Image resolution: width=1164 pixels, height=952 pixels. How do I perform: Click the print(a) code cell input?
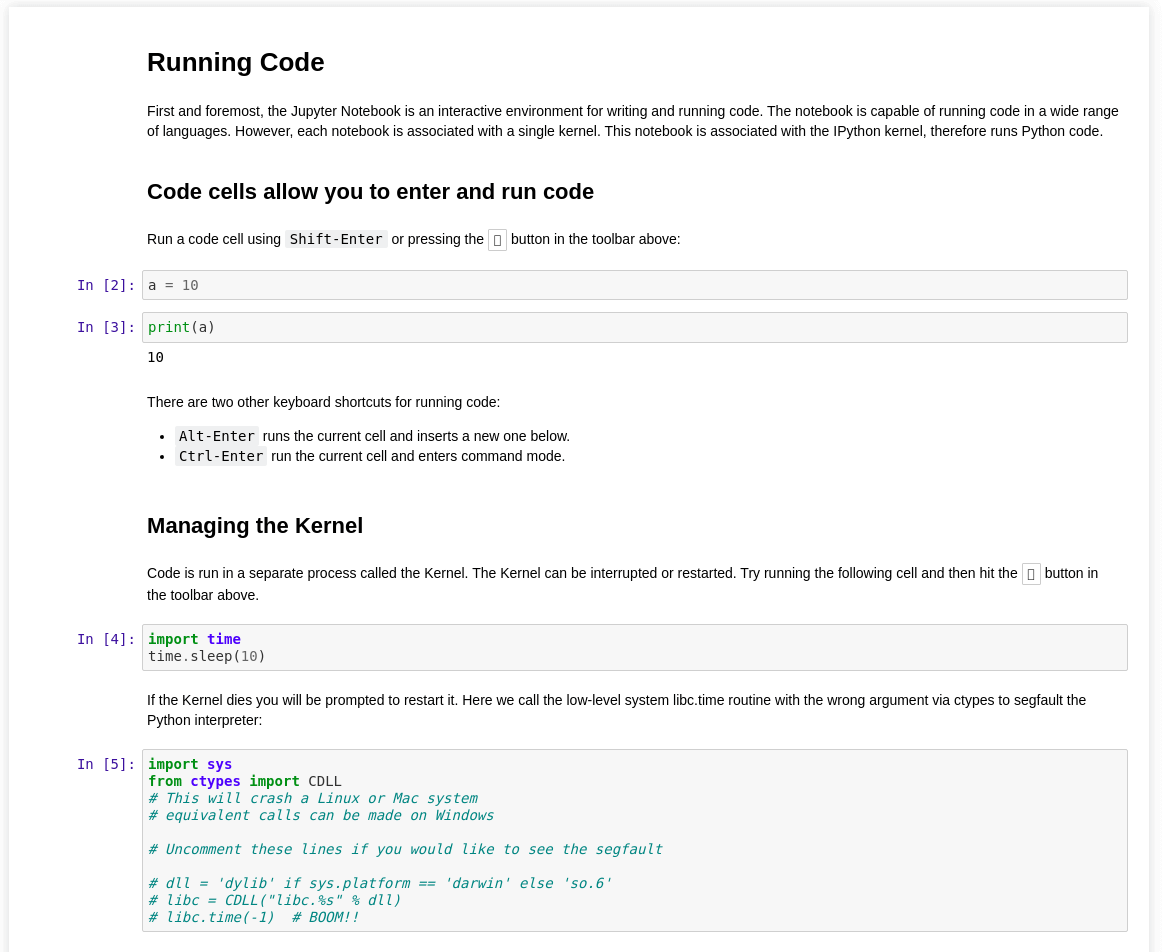(x=635, y=327)
